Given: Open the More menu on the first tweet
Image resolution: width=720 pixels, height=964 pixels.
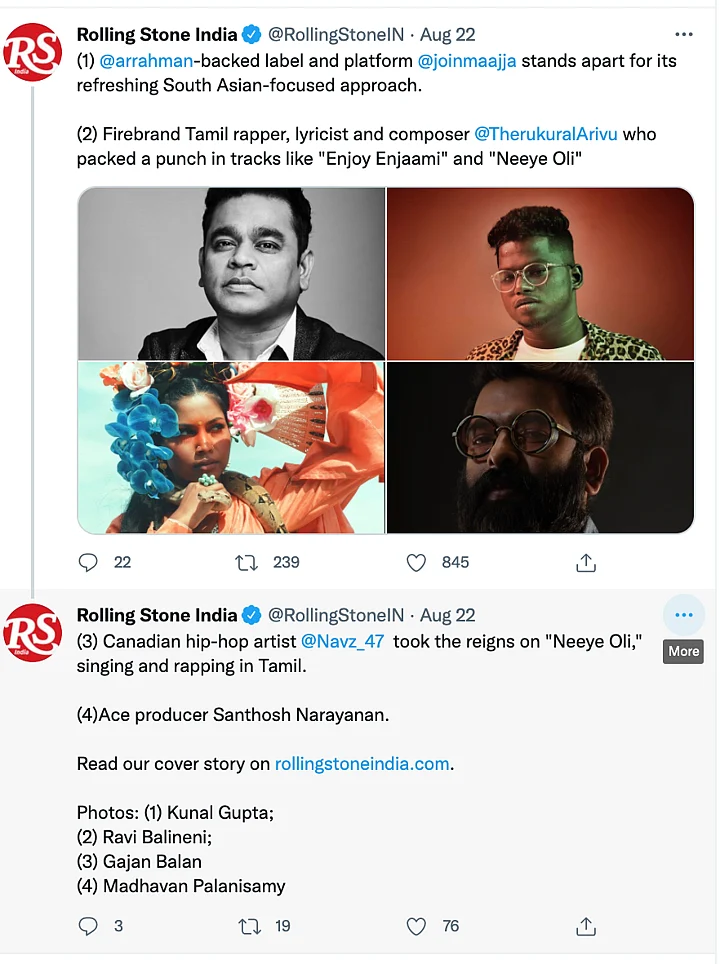Looking at the screenshot, I should click(x=684, y=34).
